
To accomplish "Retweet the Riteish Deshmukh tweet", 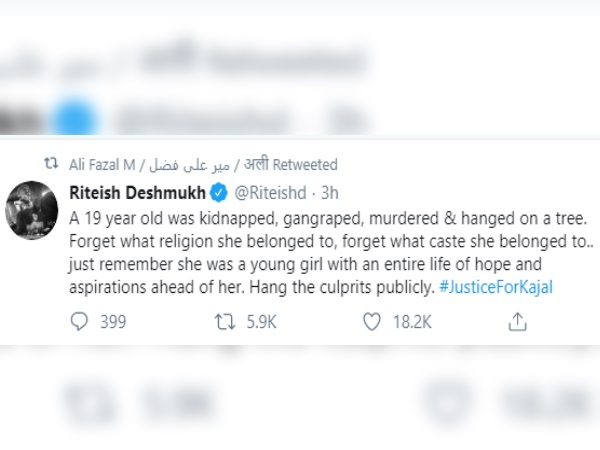I will pos(226,321).
